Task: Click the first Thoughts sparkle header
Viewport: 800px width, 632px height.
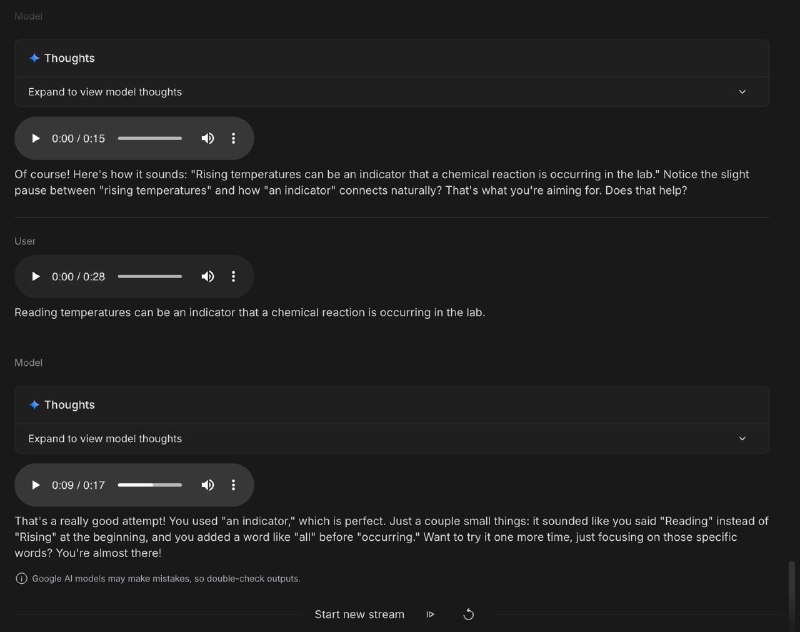Action: tap(62, 58)
